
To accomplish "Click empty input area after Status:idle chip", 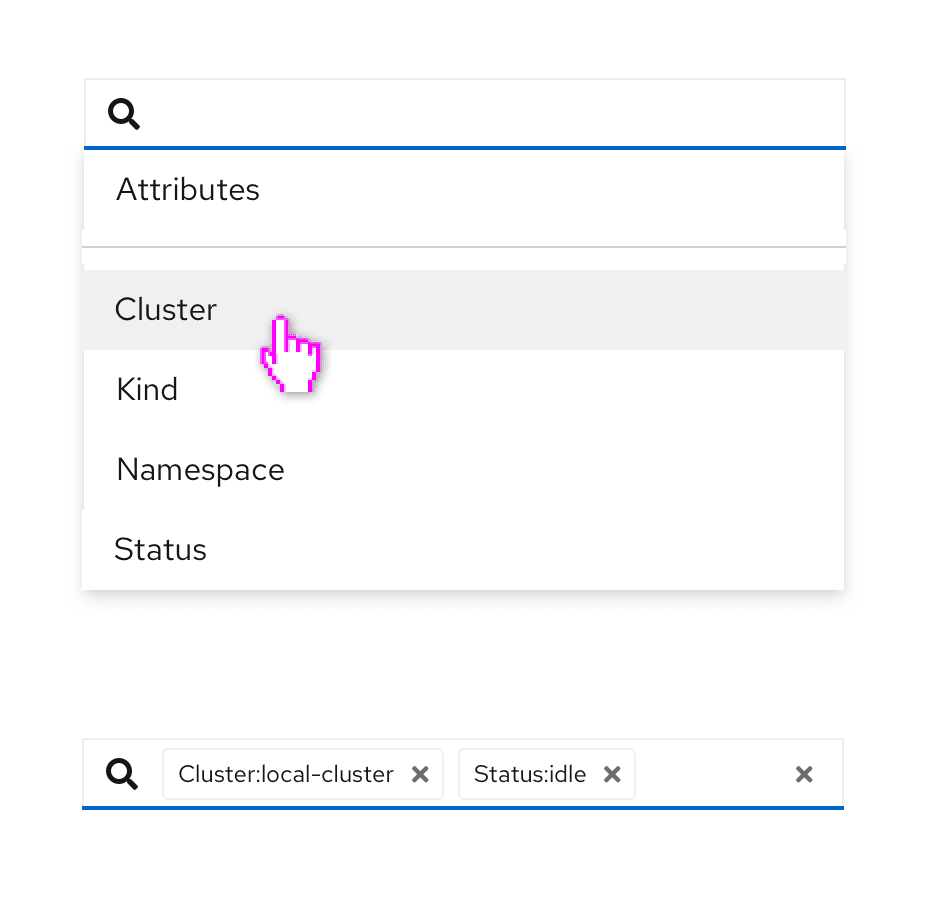I will 710,774.
